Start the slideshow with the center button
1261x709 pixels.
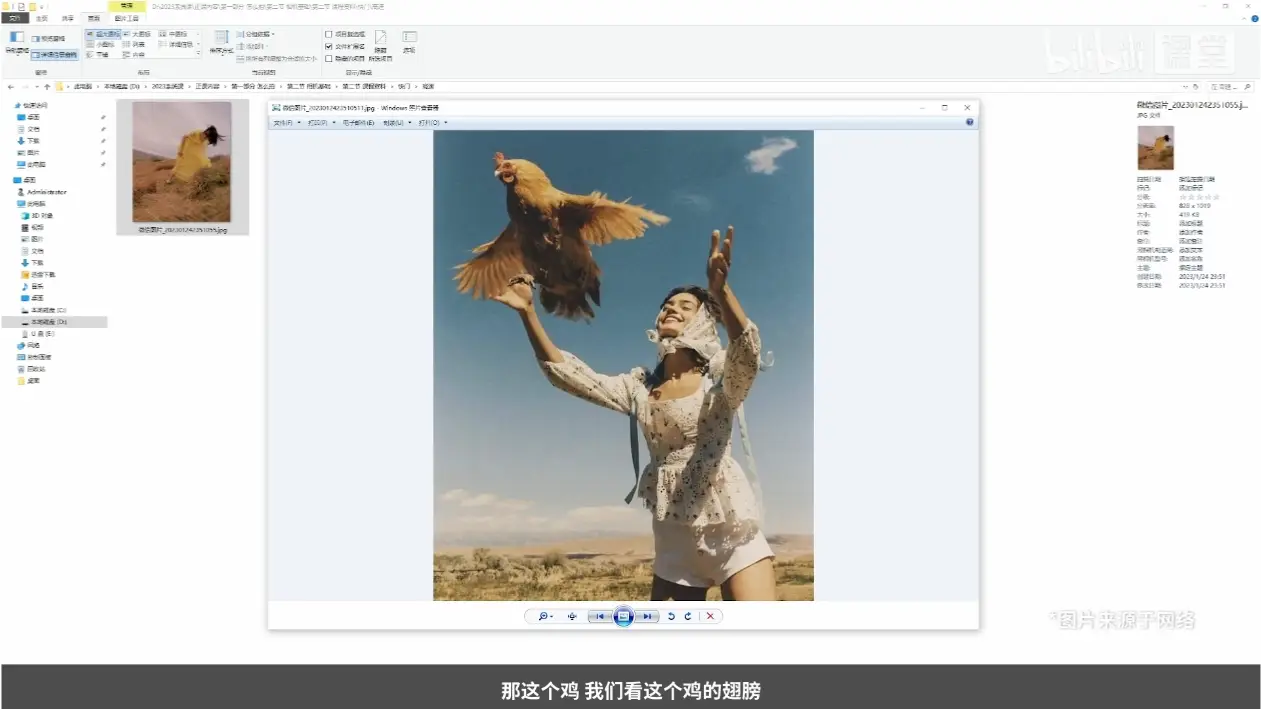click(x=623, y=617)
